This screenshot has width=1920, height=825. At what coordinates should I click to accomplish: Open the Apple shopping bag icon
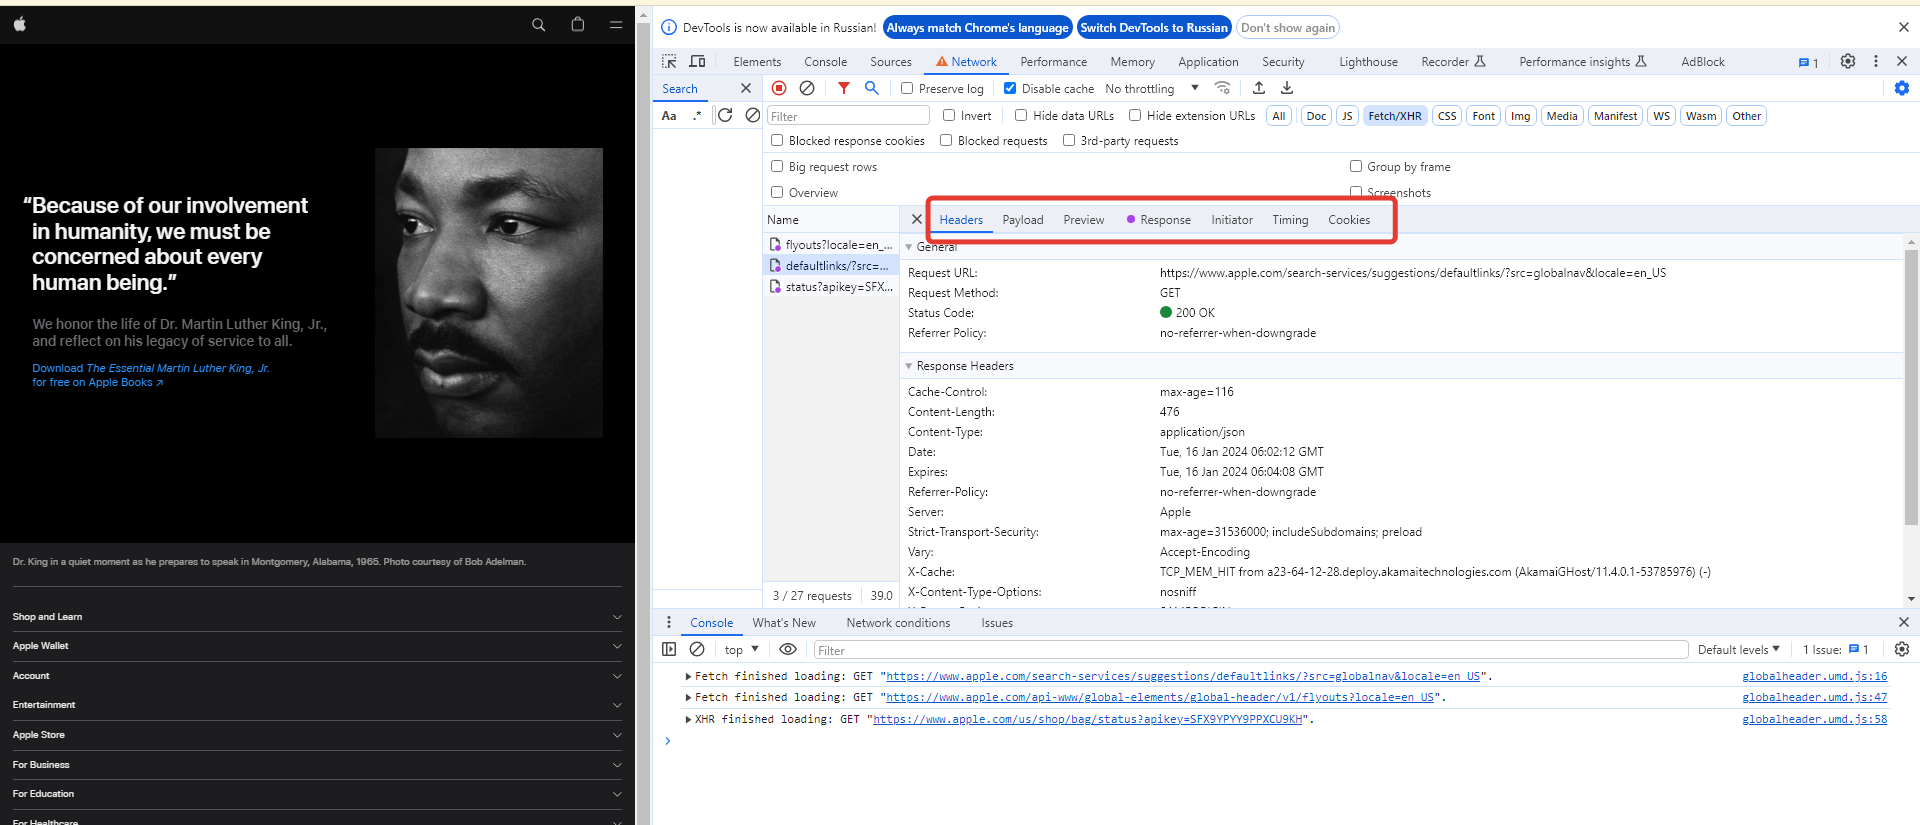pos(577,24)
